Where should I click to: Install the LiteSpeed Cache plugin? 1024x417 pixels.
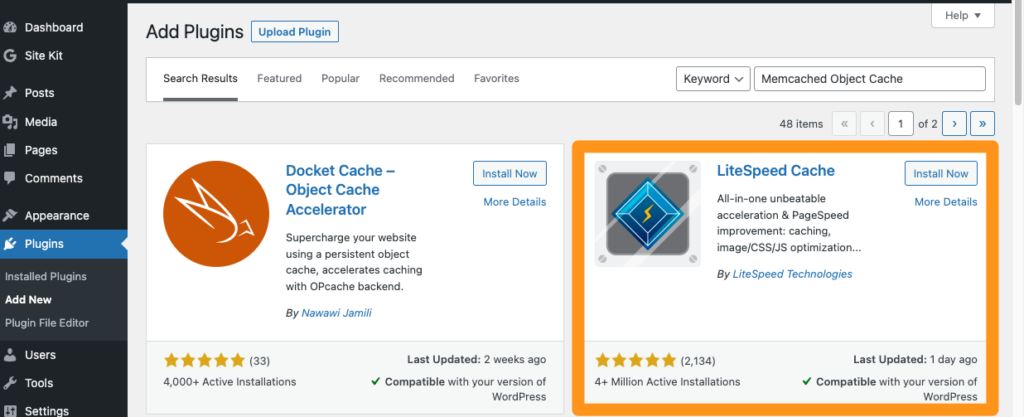click(940, 173)
